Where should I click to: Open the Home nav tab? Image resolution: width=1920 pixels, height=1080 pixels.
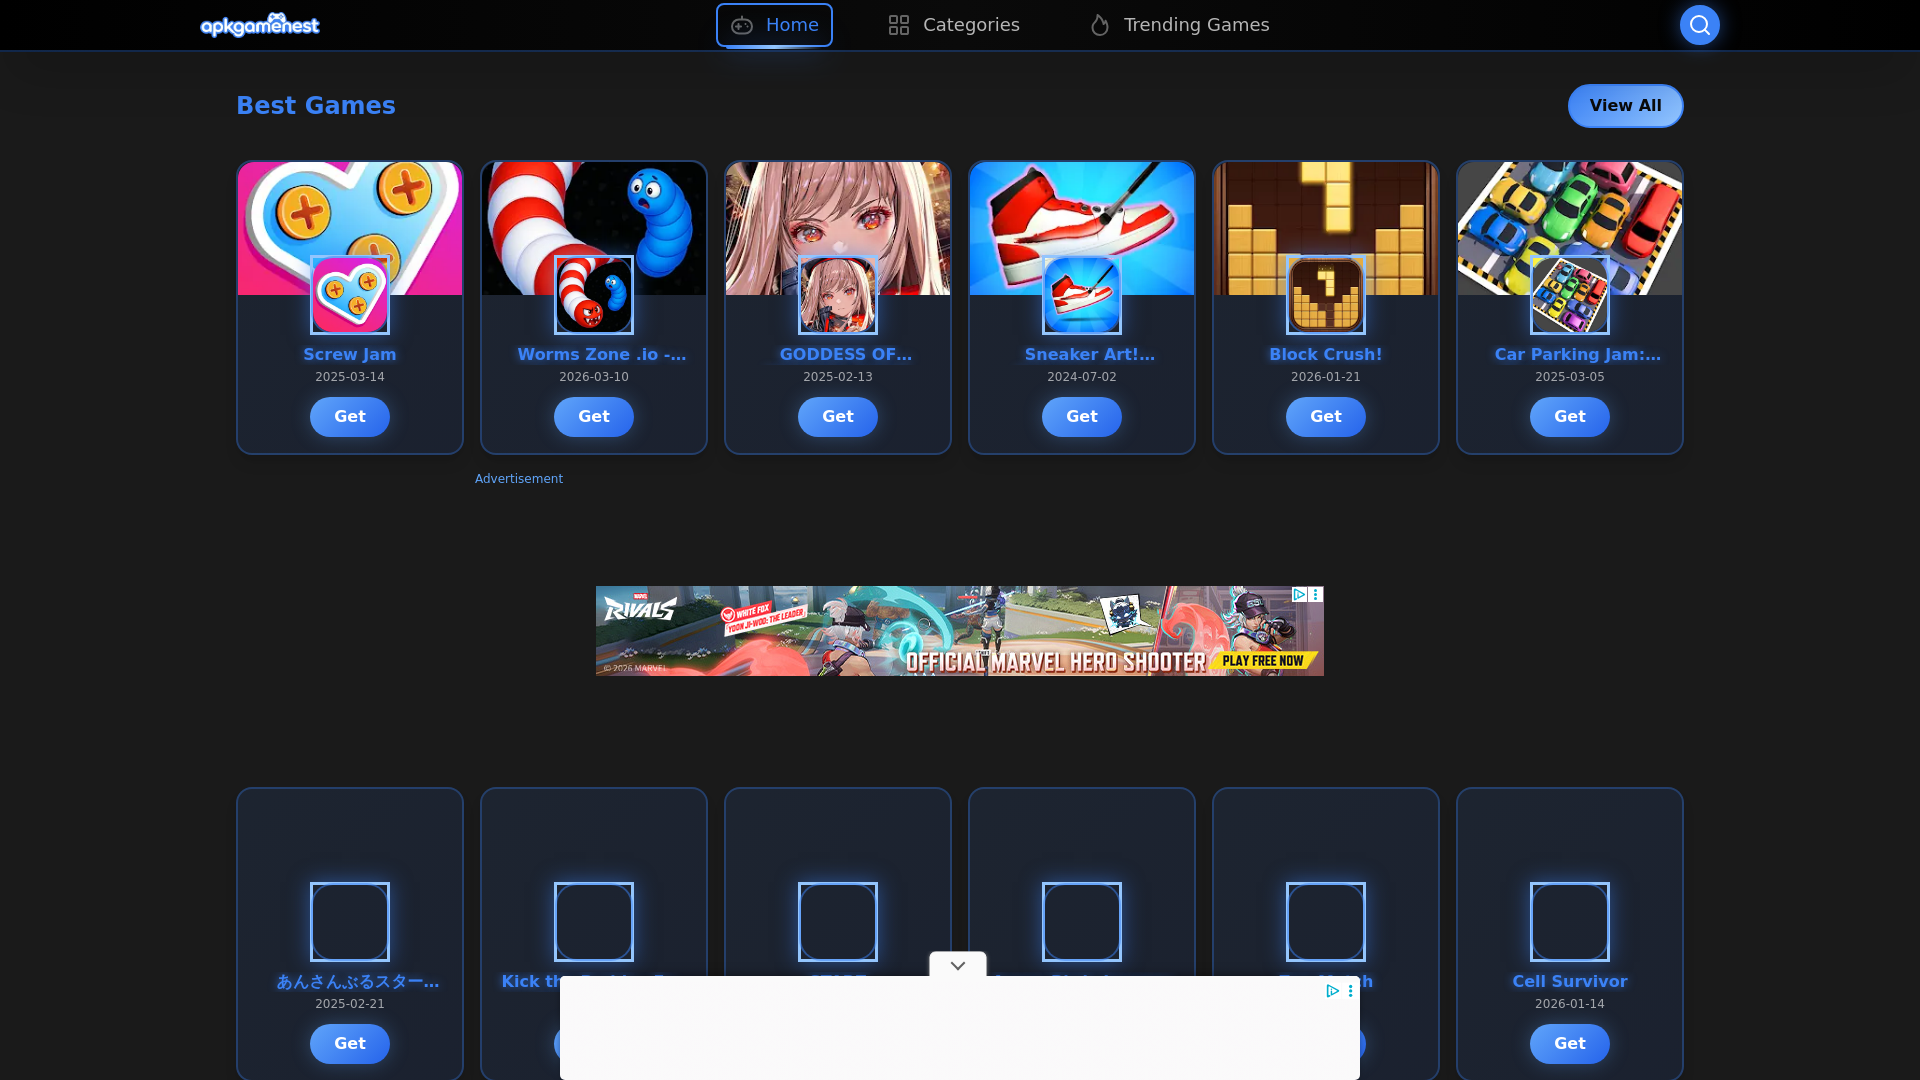click(774, 25)
